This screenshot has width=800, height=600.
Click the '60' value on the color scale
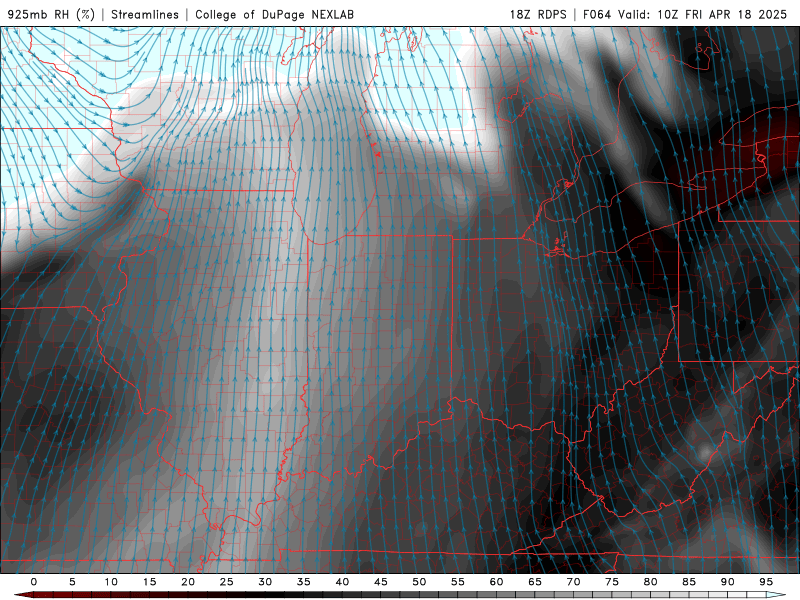click(496, 582)
